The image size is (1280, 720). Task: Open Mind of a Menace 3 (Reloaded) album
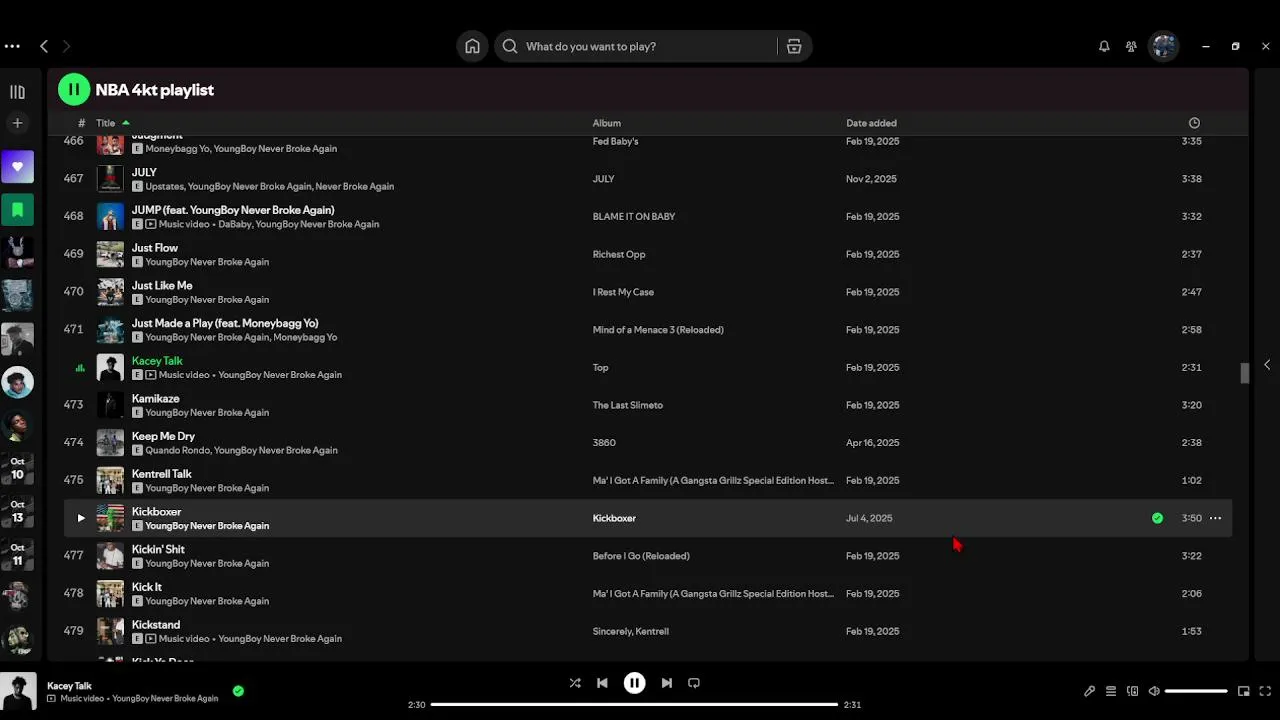pos(658,330)
